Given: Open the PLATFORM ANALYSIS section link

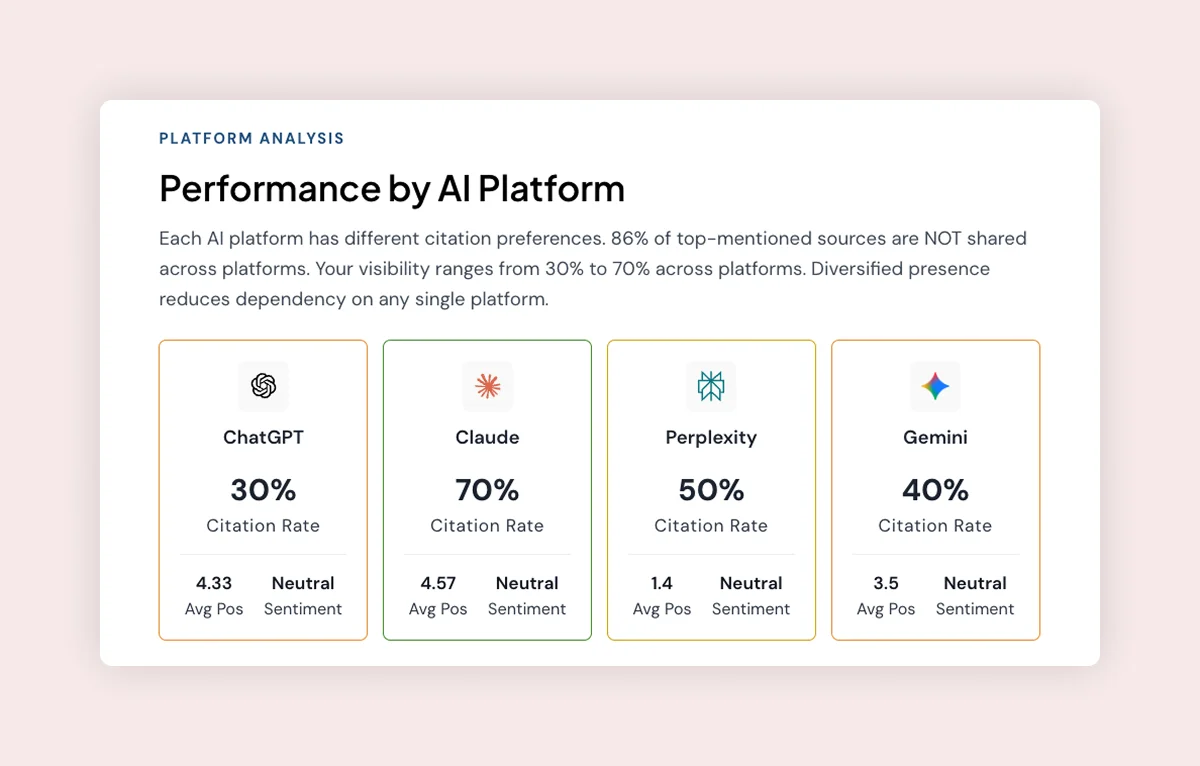Looking at the screenshot, I should pyautogui.click(x=251, y=138).
